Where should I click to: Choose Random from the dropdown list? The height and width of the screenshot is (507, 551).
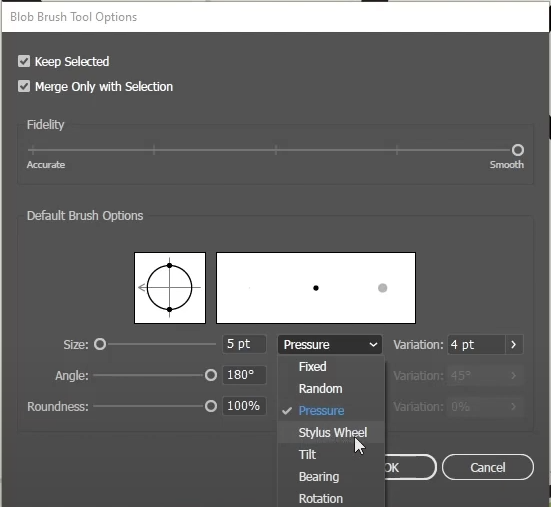(331, 389)
